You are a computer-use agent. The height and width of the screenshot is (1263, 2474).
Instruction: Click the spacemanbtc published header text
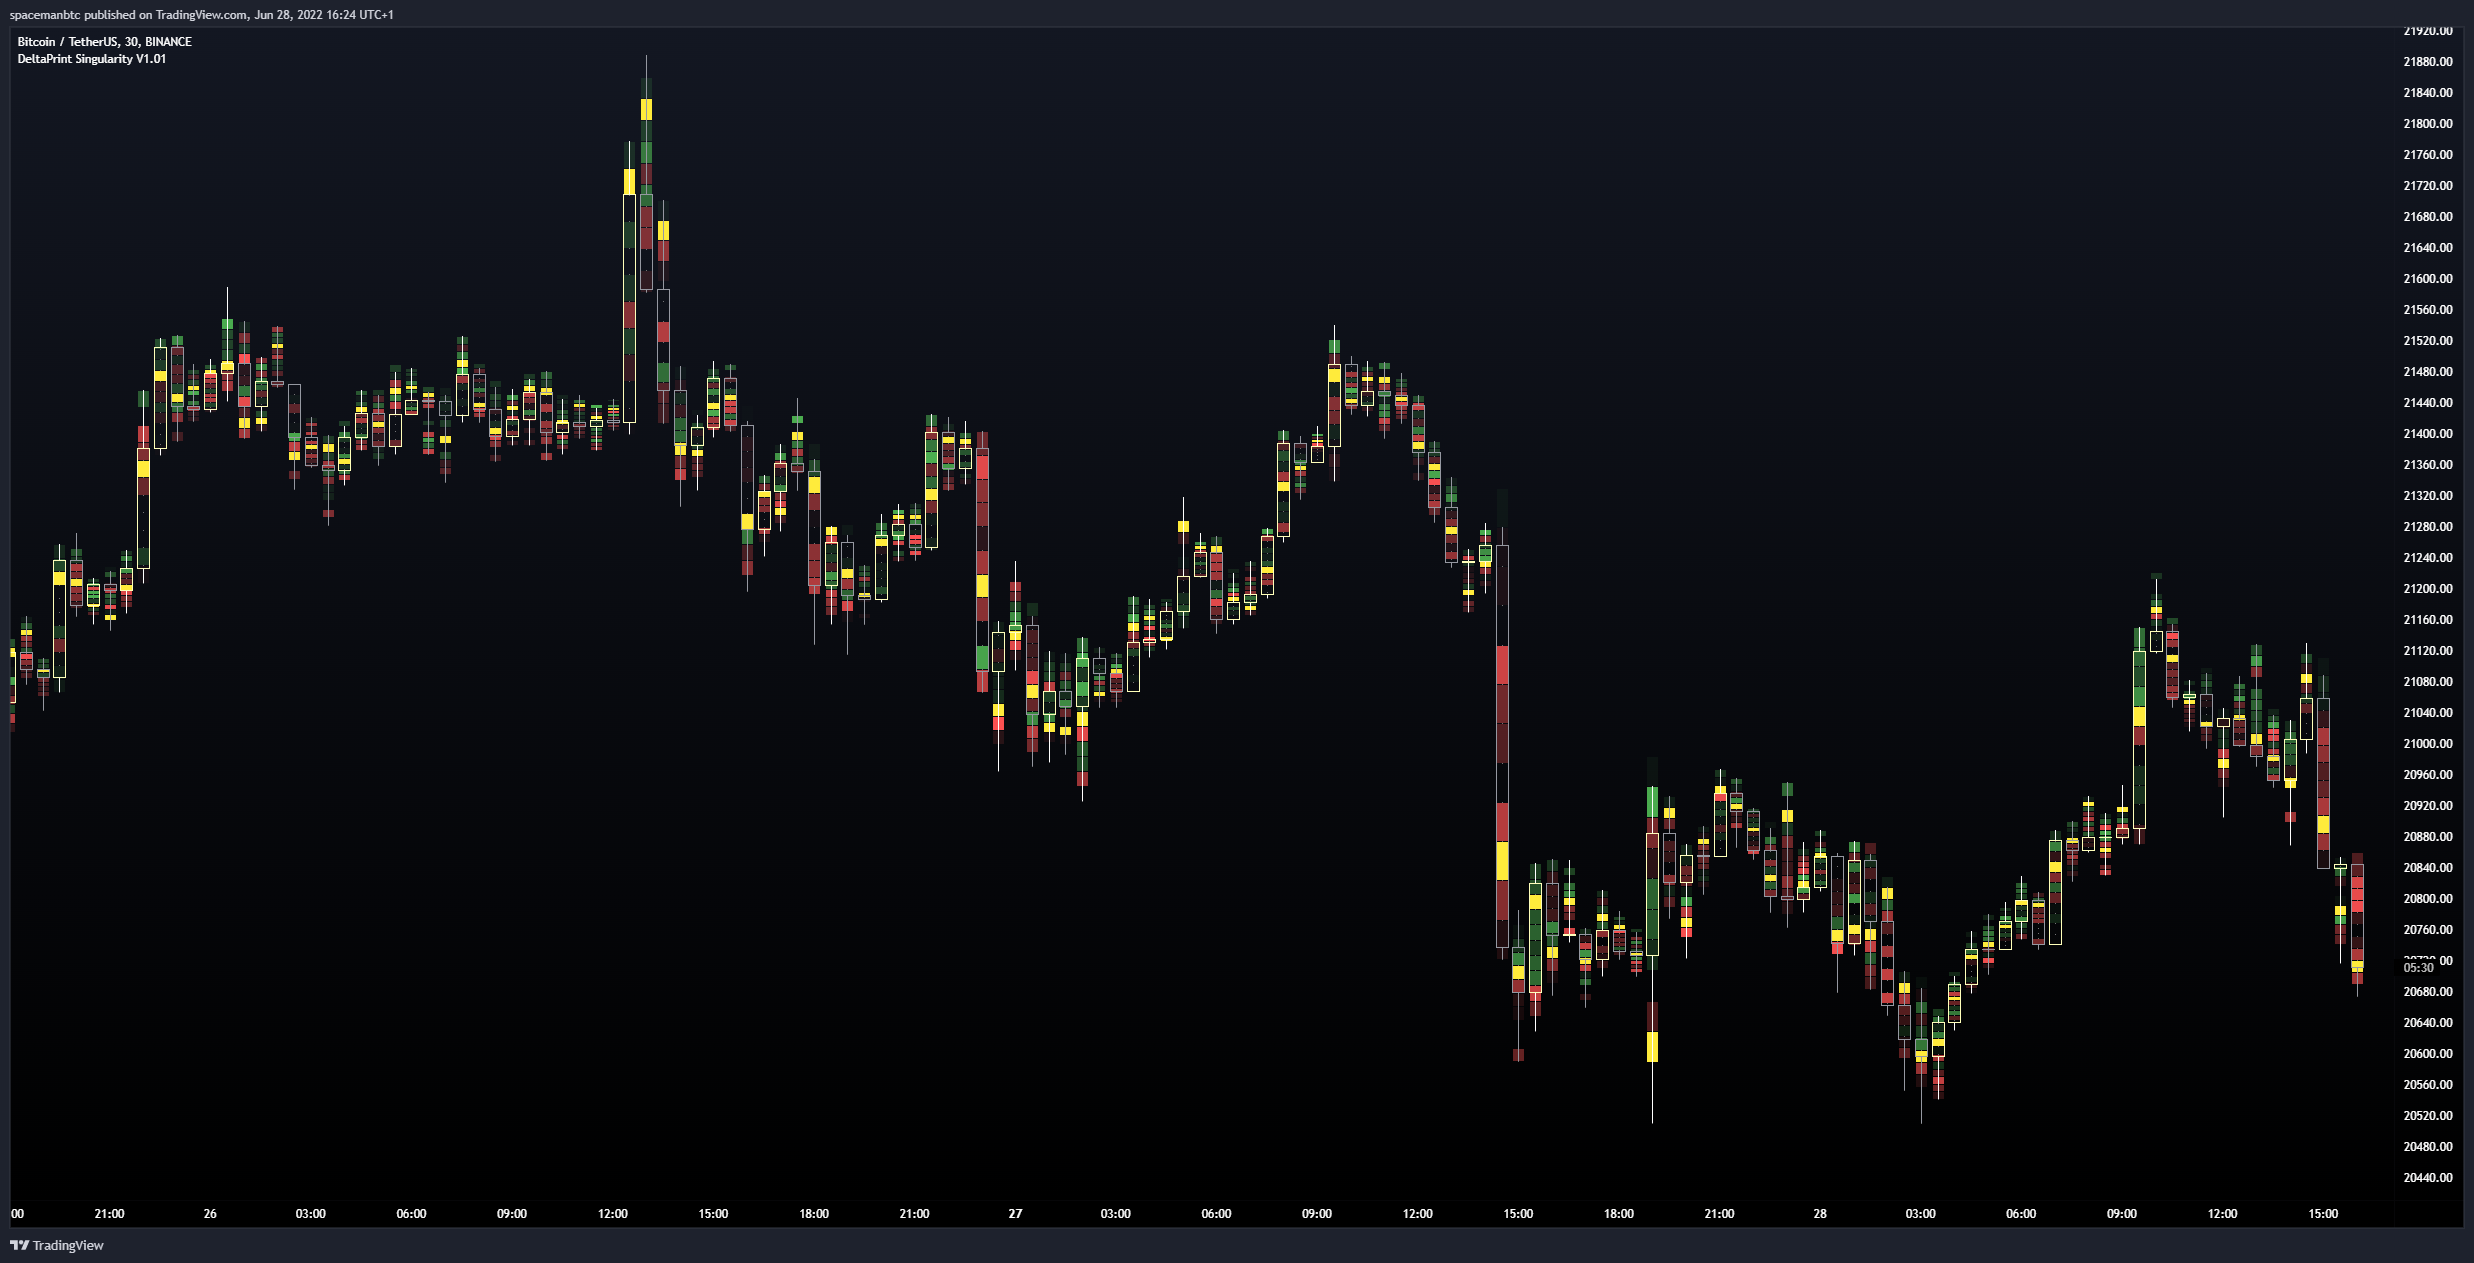tap(201, 14)
